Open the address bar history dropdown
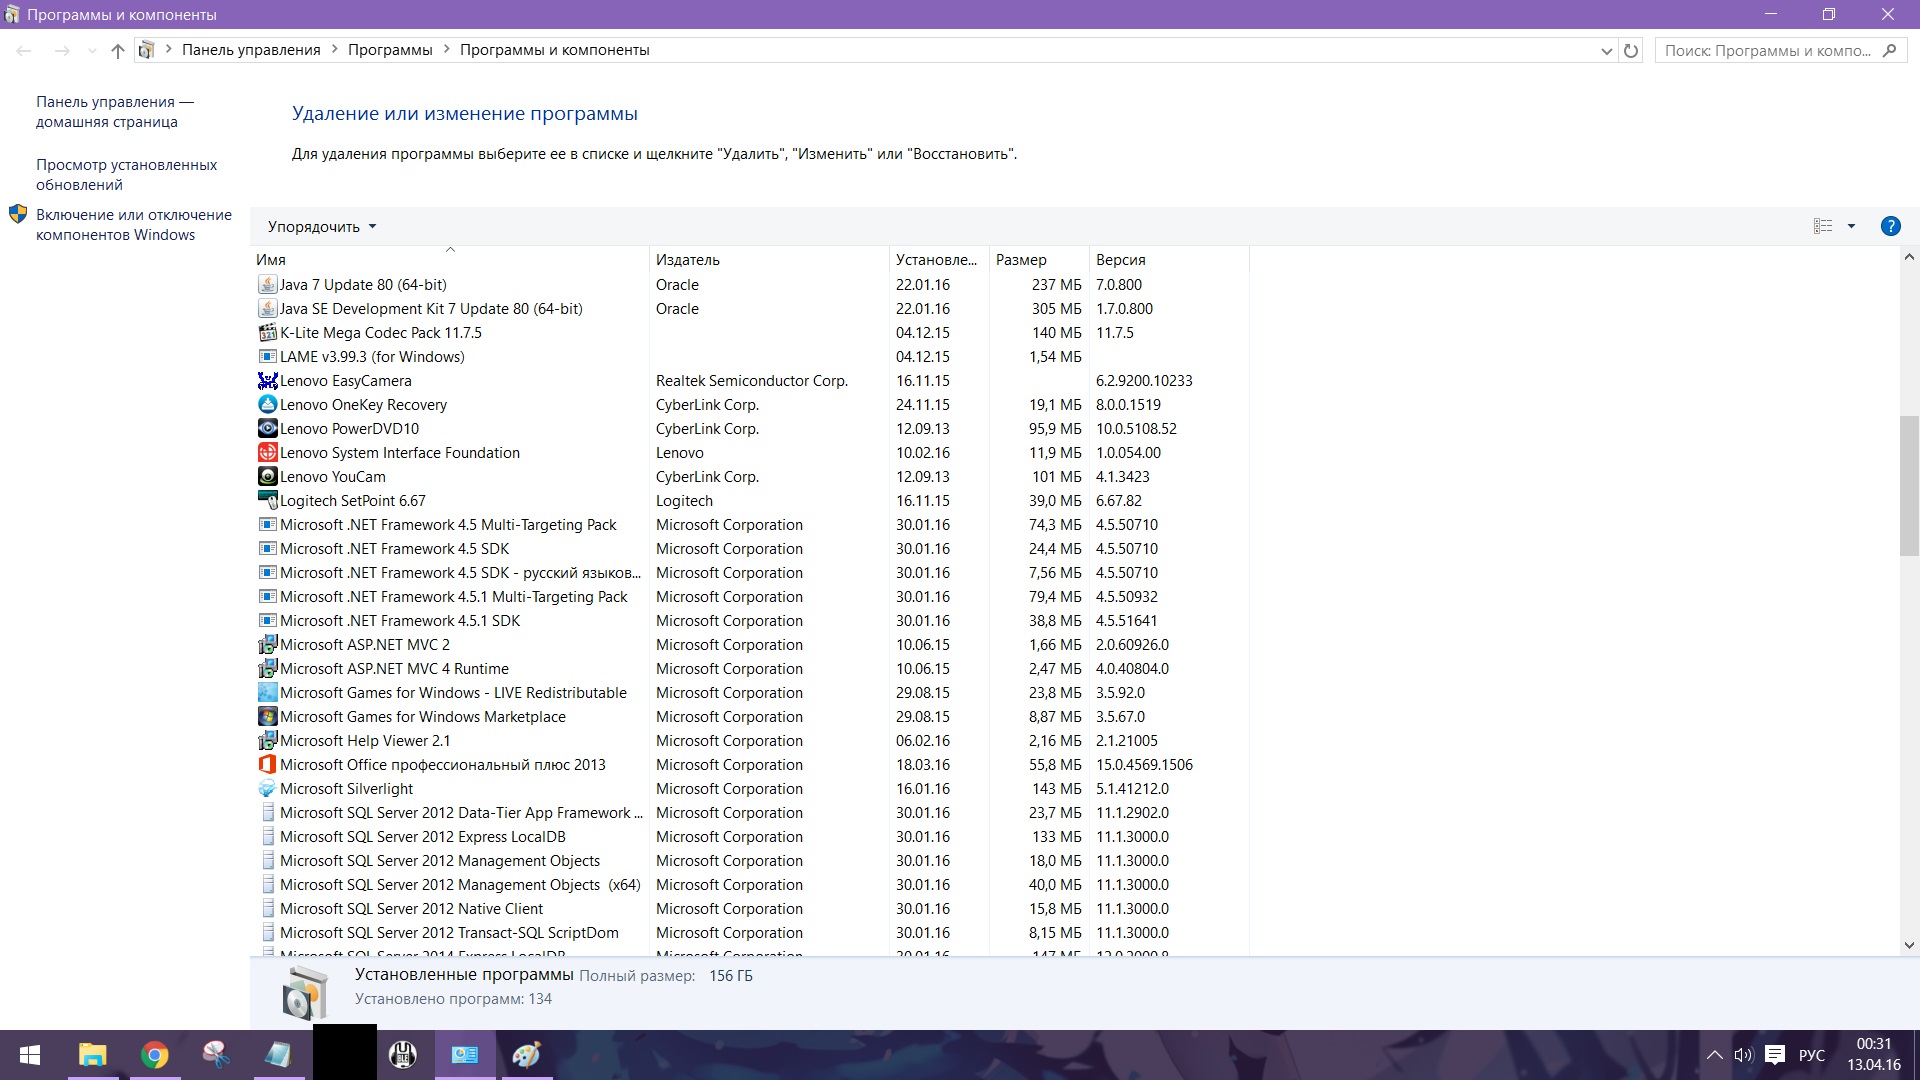 [1606, 51]
